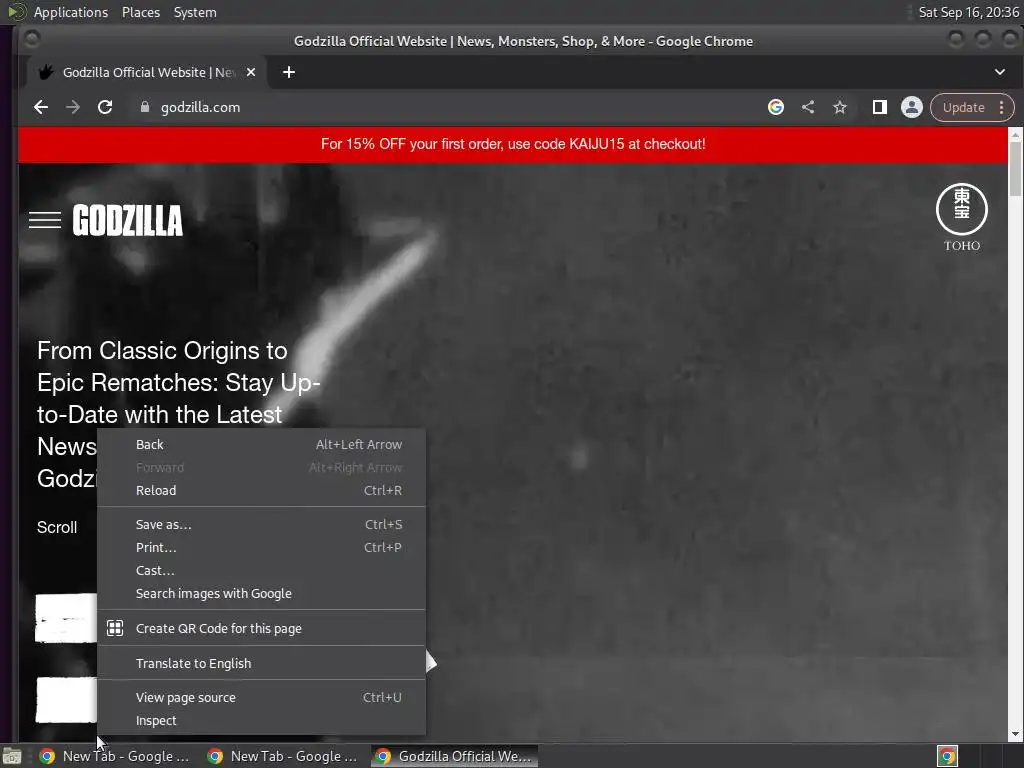
Task: Open the Godzilla site hamburger menu
Action: (x=45, y=220)
